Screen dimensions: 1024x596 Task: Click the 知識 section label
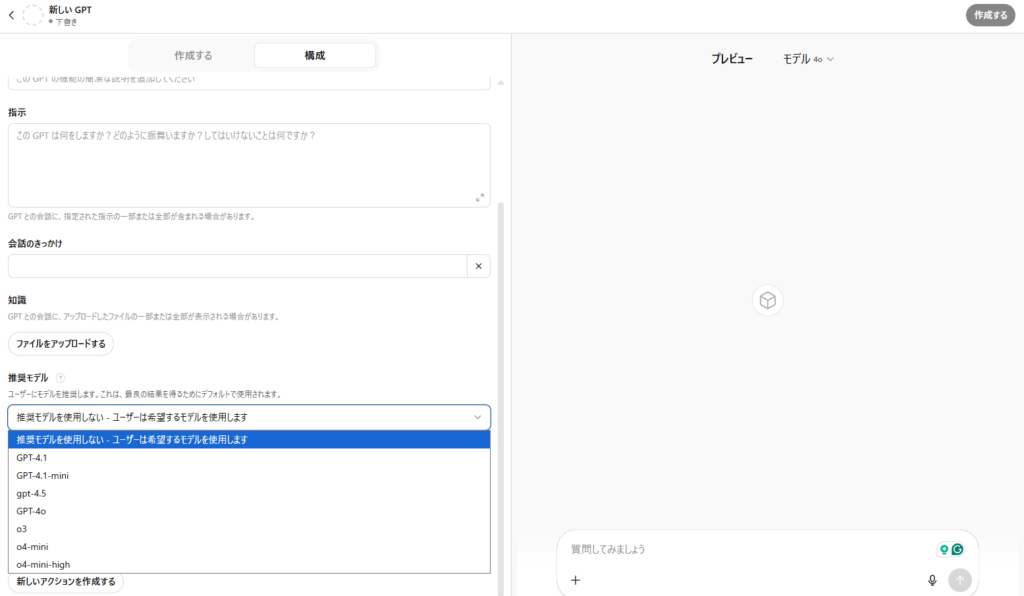(17, 300)
